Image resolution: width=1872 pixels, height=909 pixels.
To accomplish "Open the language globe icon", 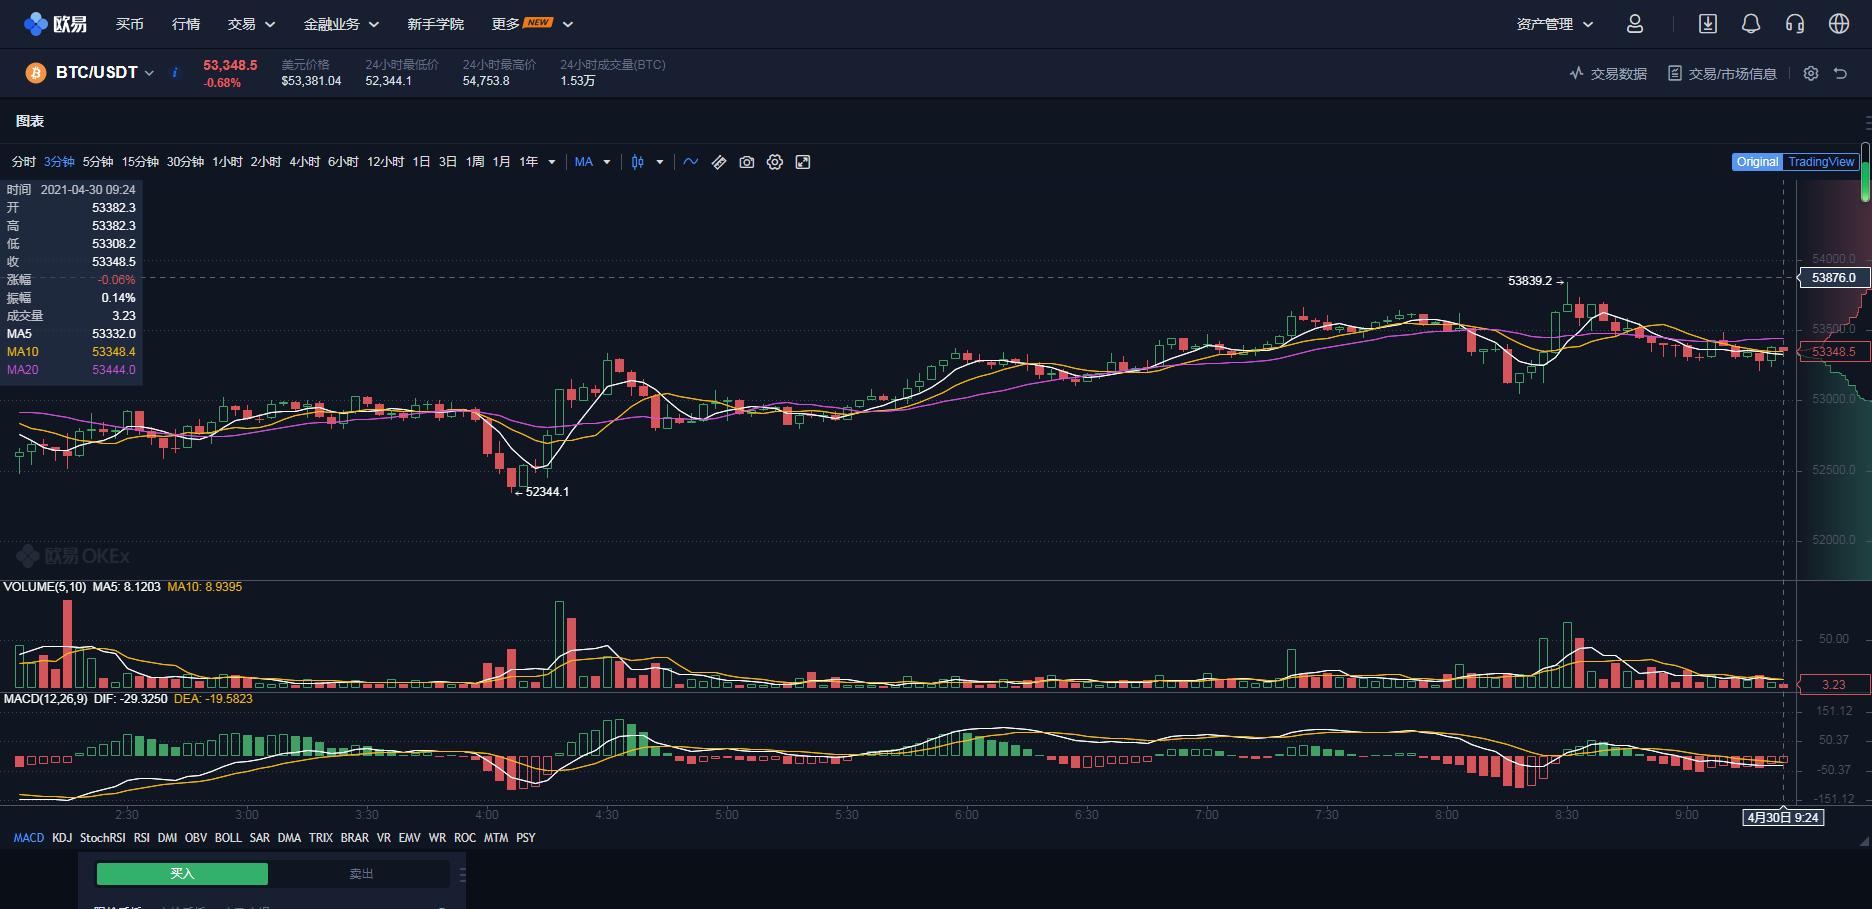I will pos(1839,23).
